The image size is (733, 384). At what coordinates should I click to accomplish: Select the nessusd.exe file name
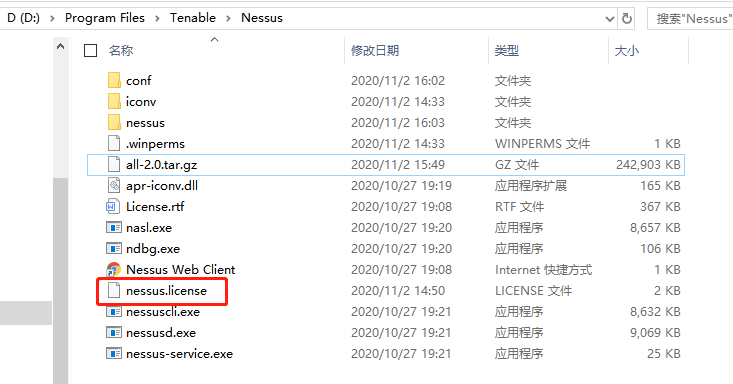pos(161,333)
